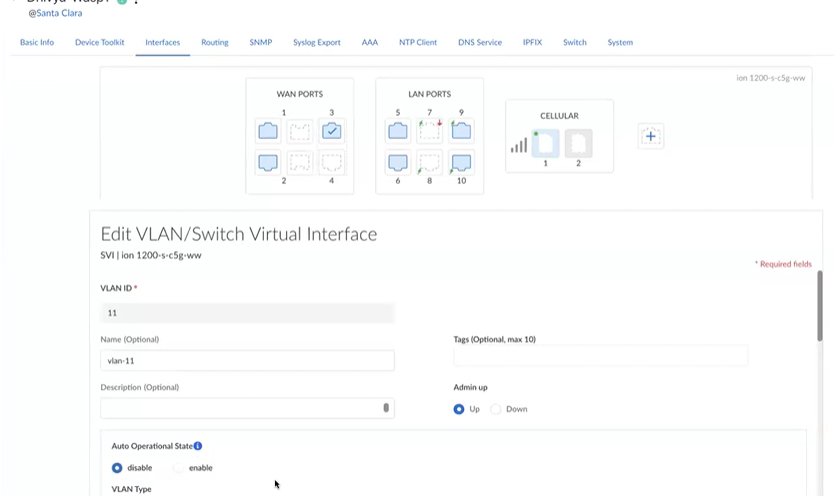
Task: Open the Syslog Export tab
Action: pyautogui.click(x=316, y=43)
